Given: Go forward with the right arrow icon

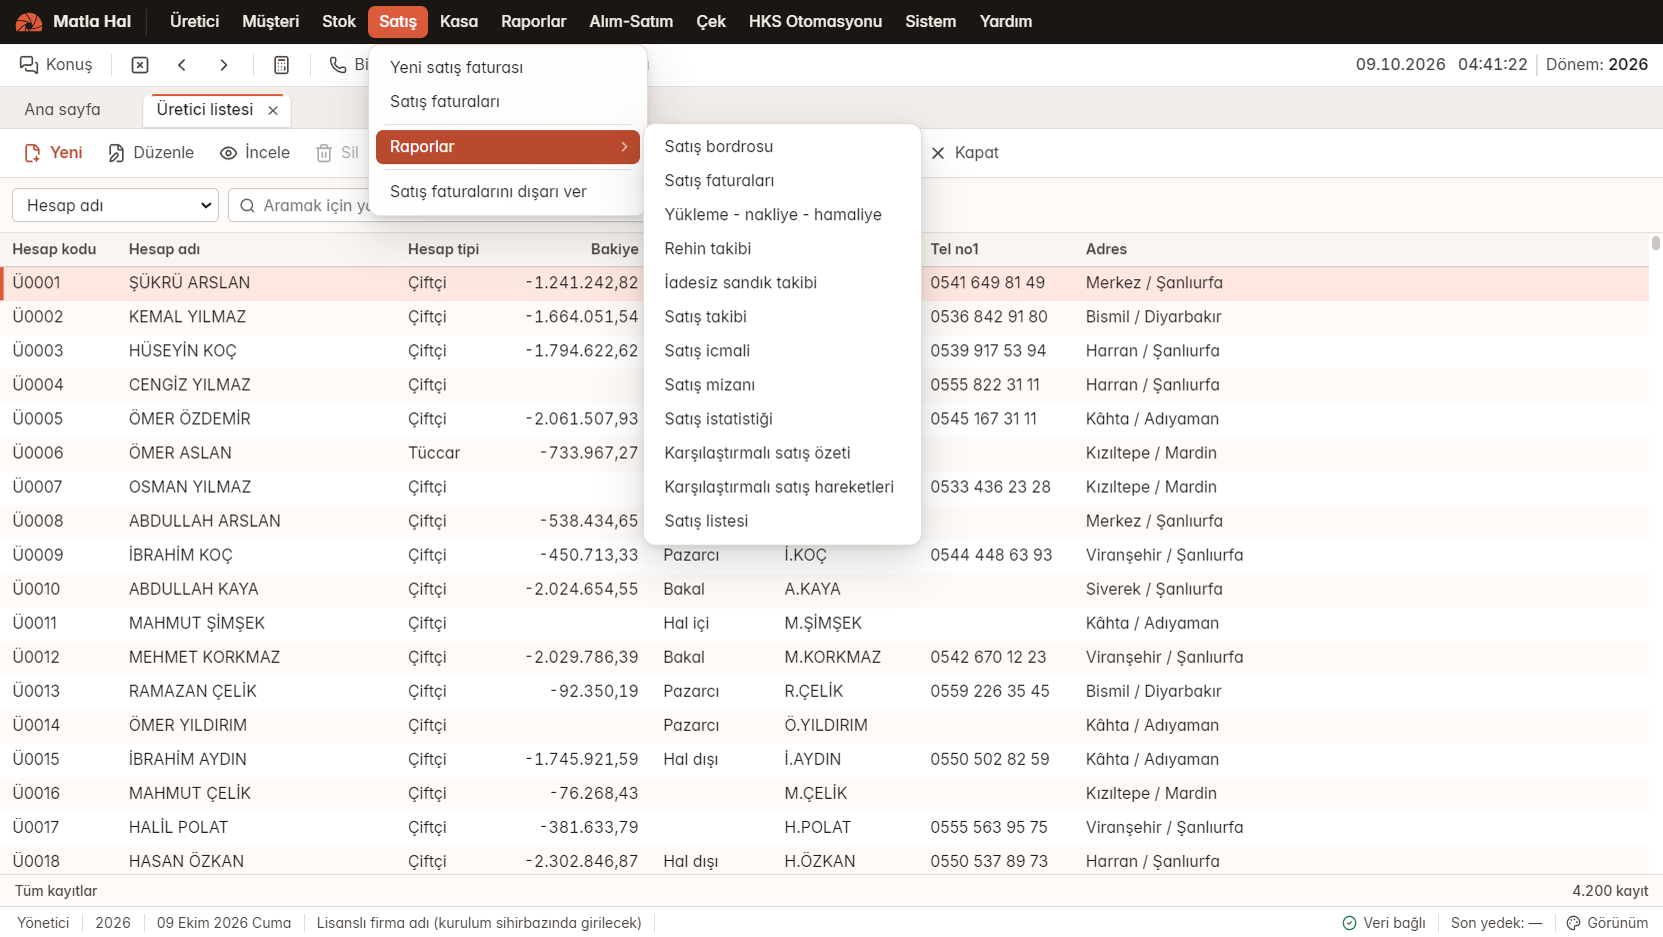Looking at the screenshot, I should coord(224,65).
